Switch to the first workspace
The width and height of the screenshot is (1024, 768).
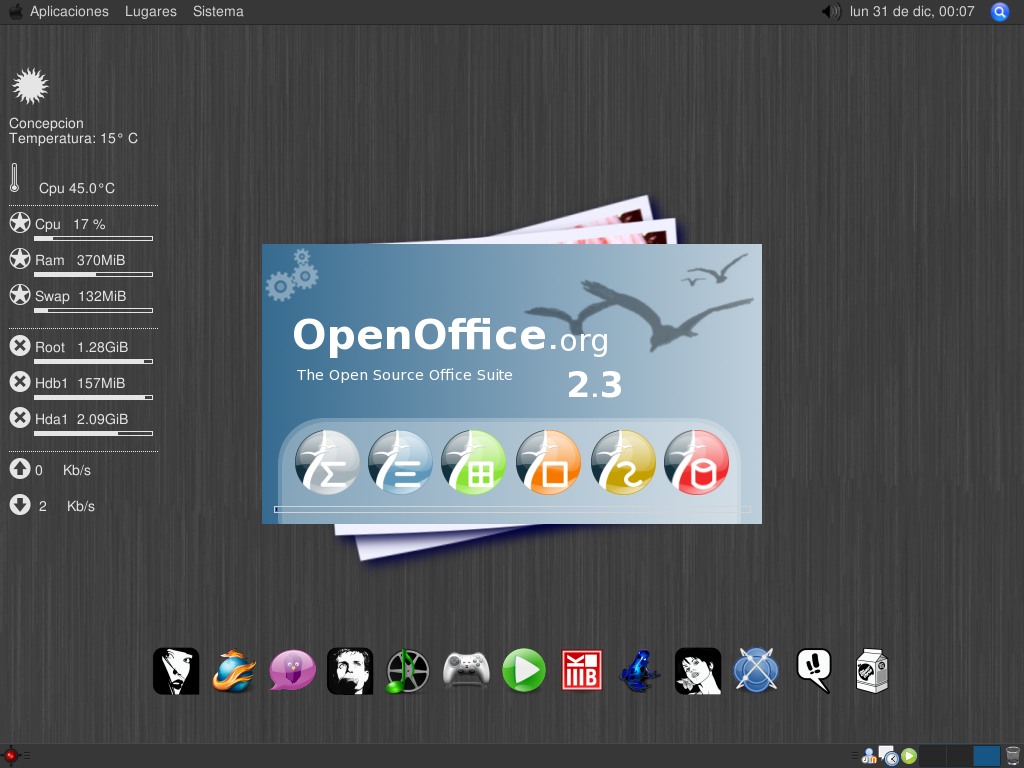coord(932,756)
